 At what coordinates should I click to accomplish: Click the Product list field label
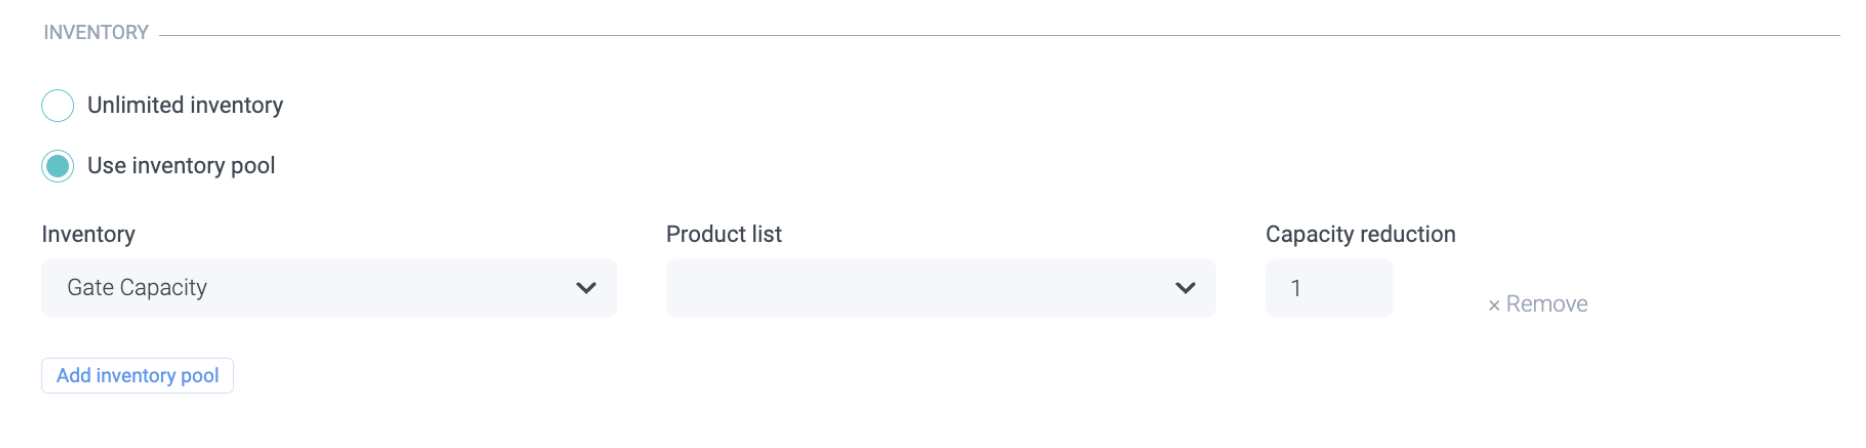click(x=724, y=234)
